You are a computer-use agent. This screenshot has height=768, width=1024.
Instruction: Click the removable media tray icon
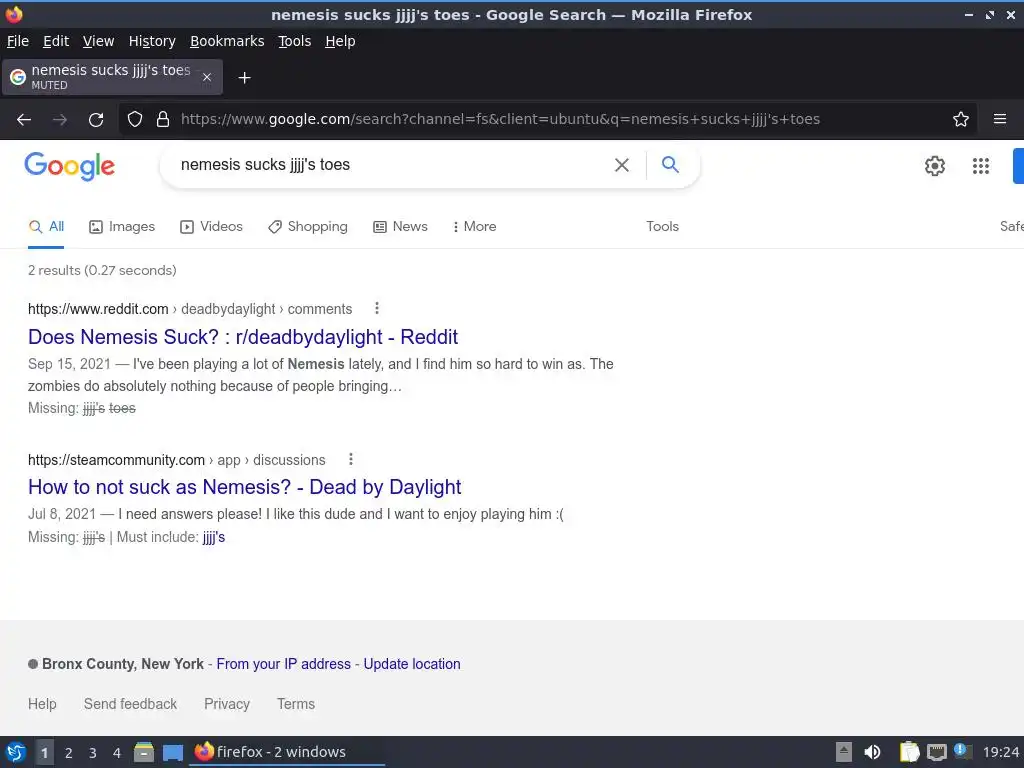844,752
